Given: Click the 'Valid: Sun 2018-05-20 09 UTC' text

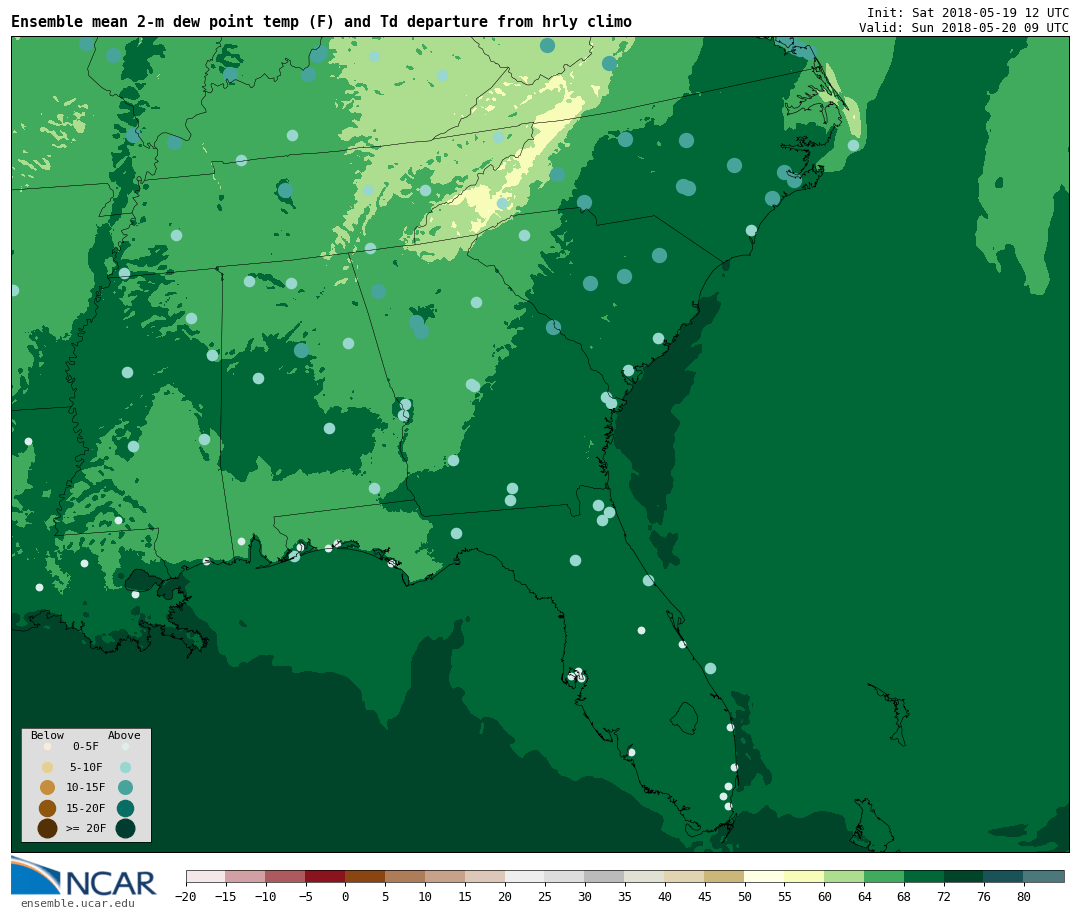Looking at the screenshot, I should pos(964,28).
